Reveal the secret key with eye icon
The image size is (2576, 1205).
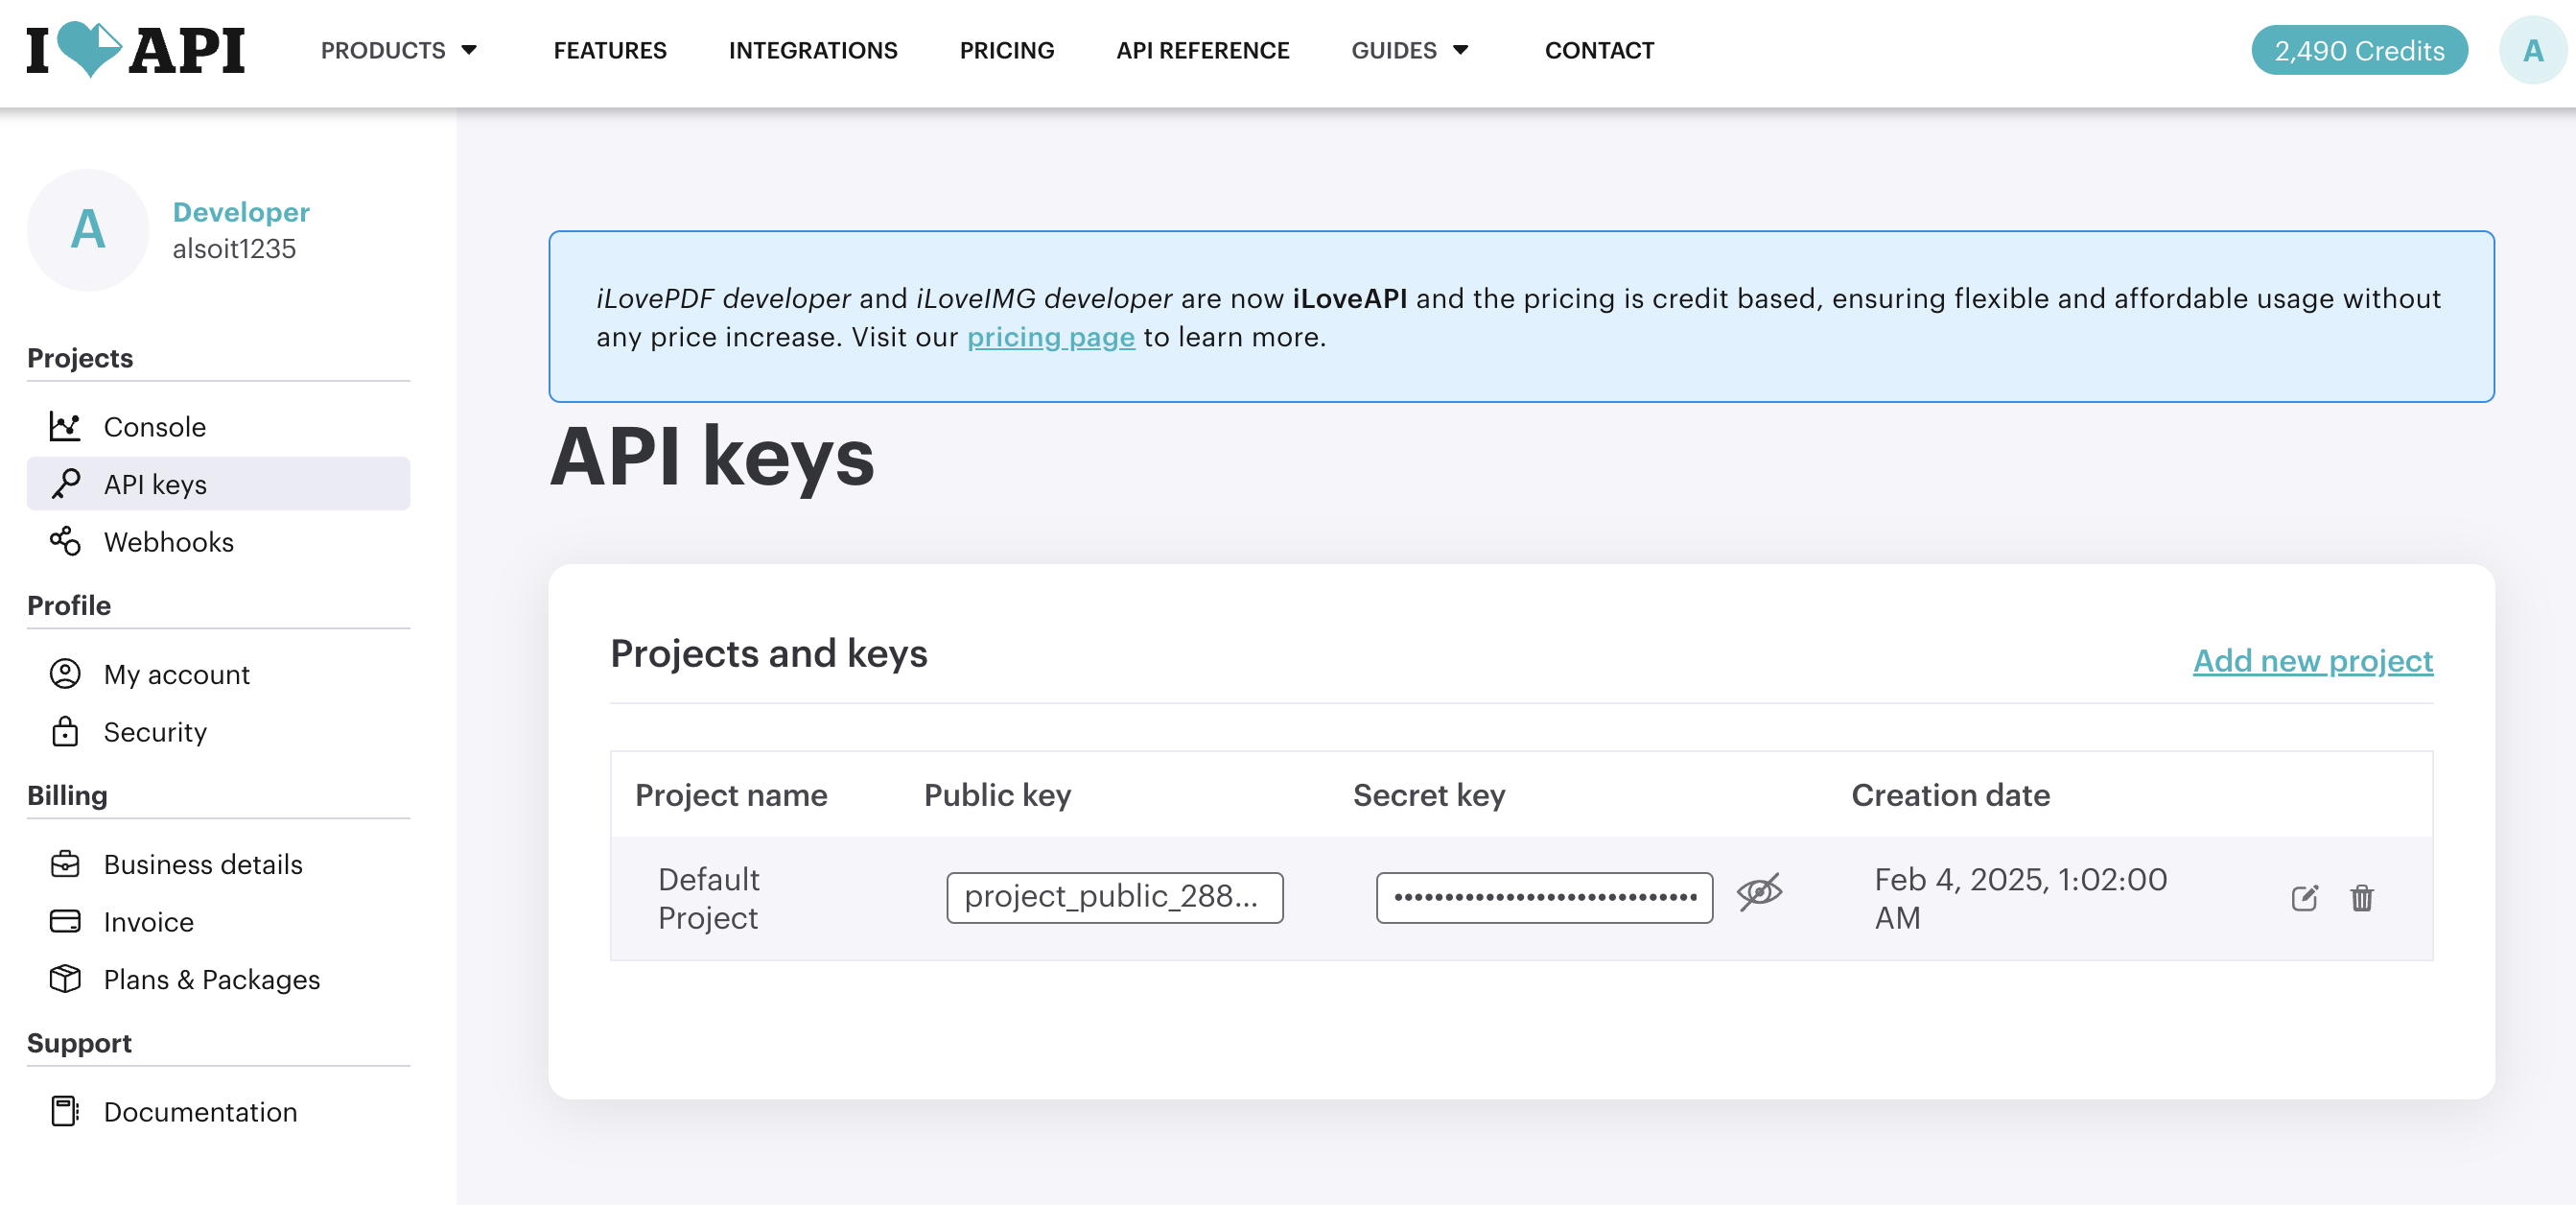click(x=1759, y=892)
